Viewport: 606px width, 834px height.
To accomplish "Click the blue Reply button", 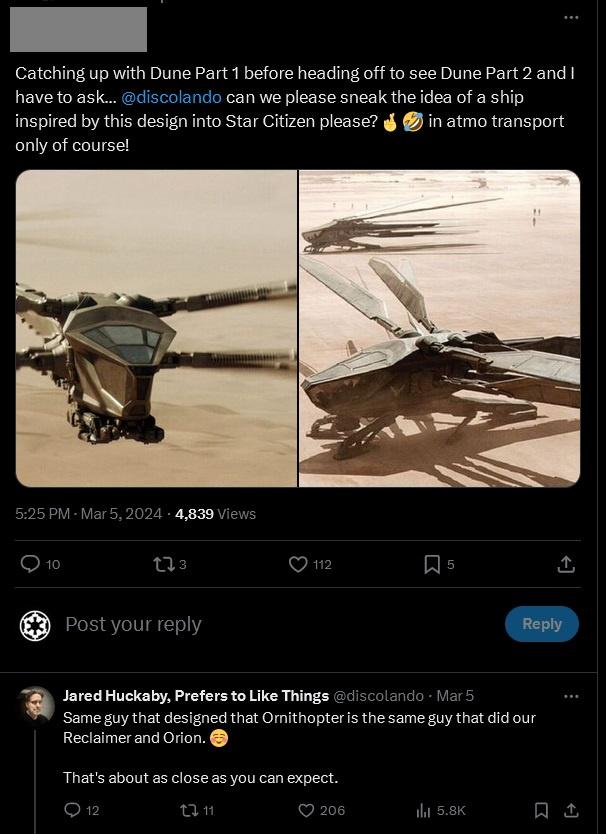I will (x=541, y=624).
